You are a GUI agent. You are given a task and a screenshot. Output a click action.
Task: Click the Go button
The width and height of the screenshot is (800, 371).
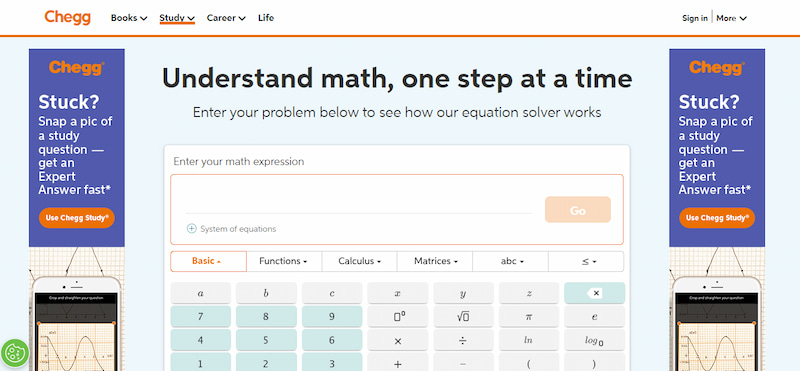[x=578, y=210]
